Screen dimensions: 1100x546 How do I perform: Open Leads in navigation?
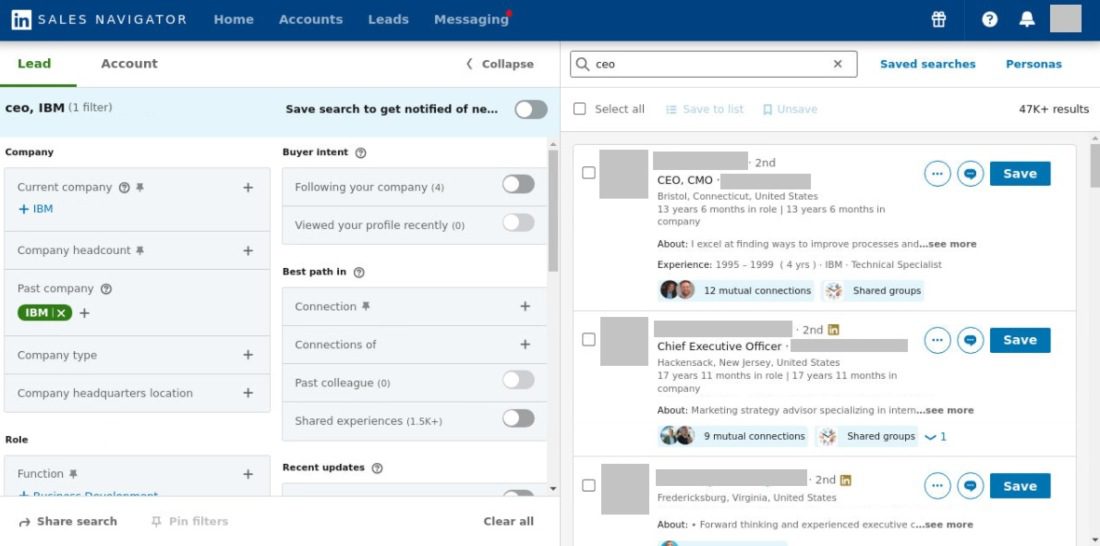pyautogui.click(x=388, y=20)
